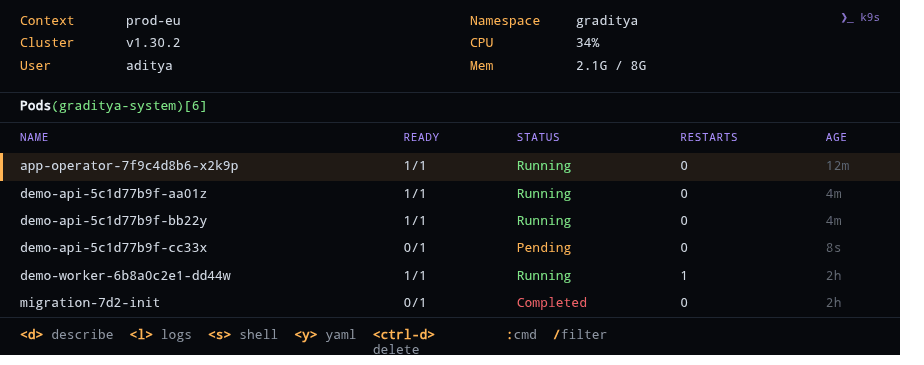Click the <l> logs shortcut hint

(161, 335)
